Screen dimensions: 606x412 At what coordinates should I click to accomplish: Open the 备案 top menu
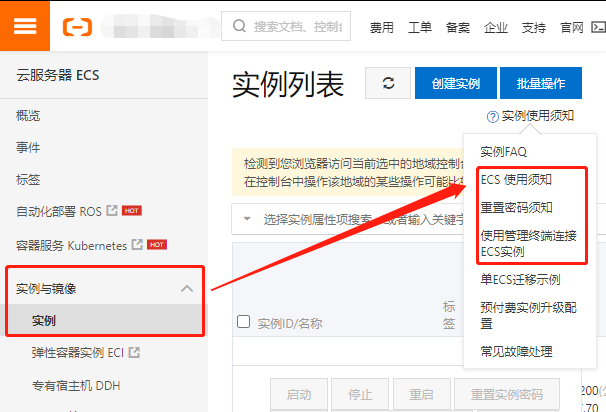tap(458, 27)
